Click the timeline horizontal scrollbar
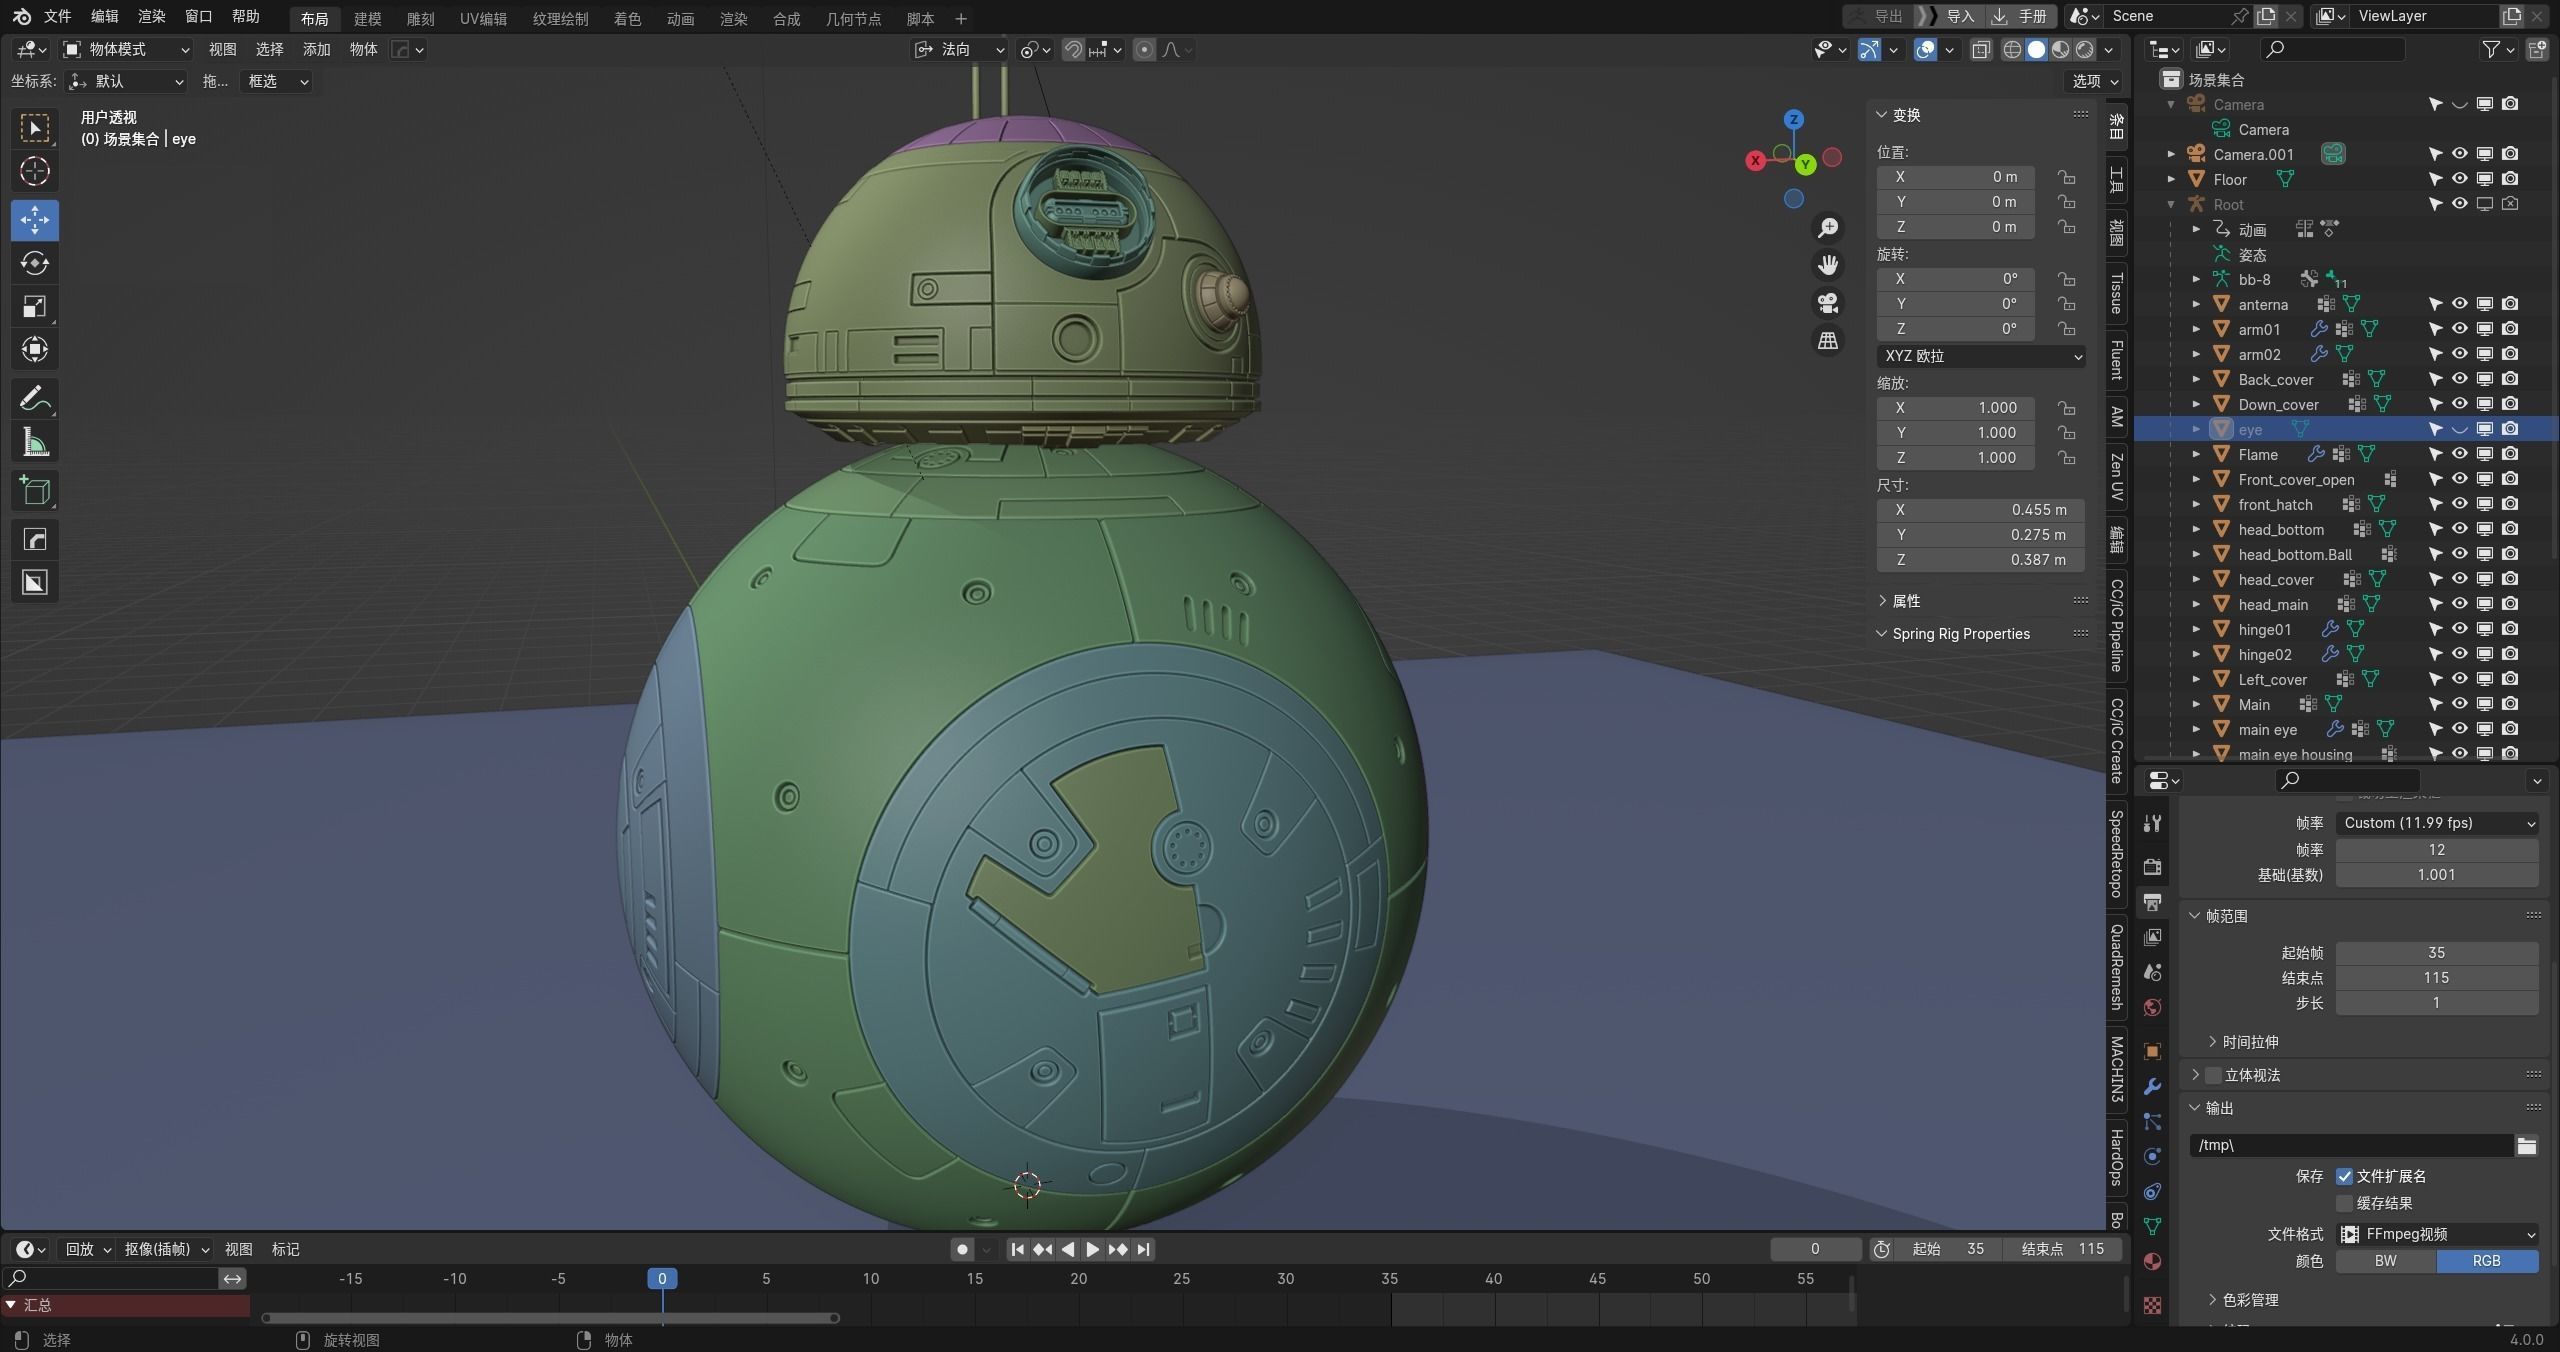The height and width of the screenshot is (1352, 2560). click(550, 1318)
